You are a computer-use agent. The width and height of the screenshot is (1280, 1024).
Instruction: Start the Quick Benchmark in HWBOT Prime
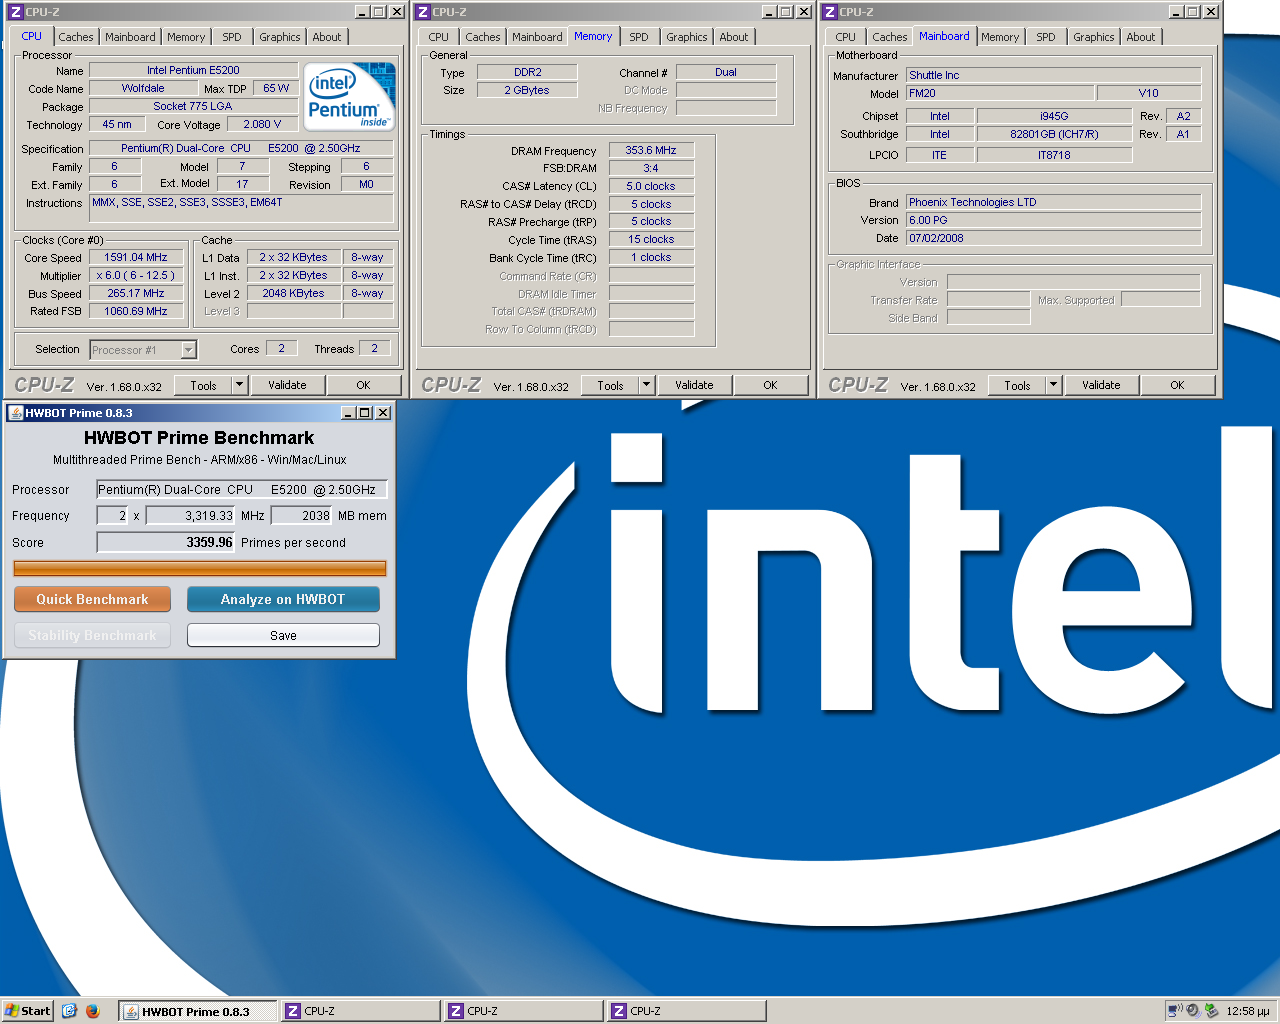coord(92,599)
